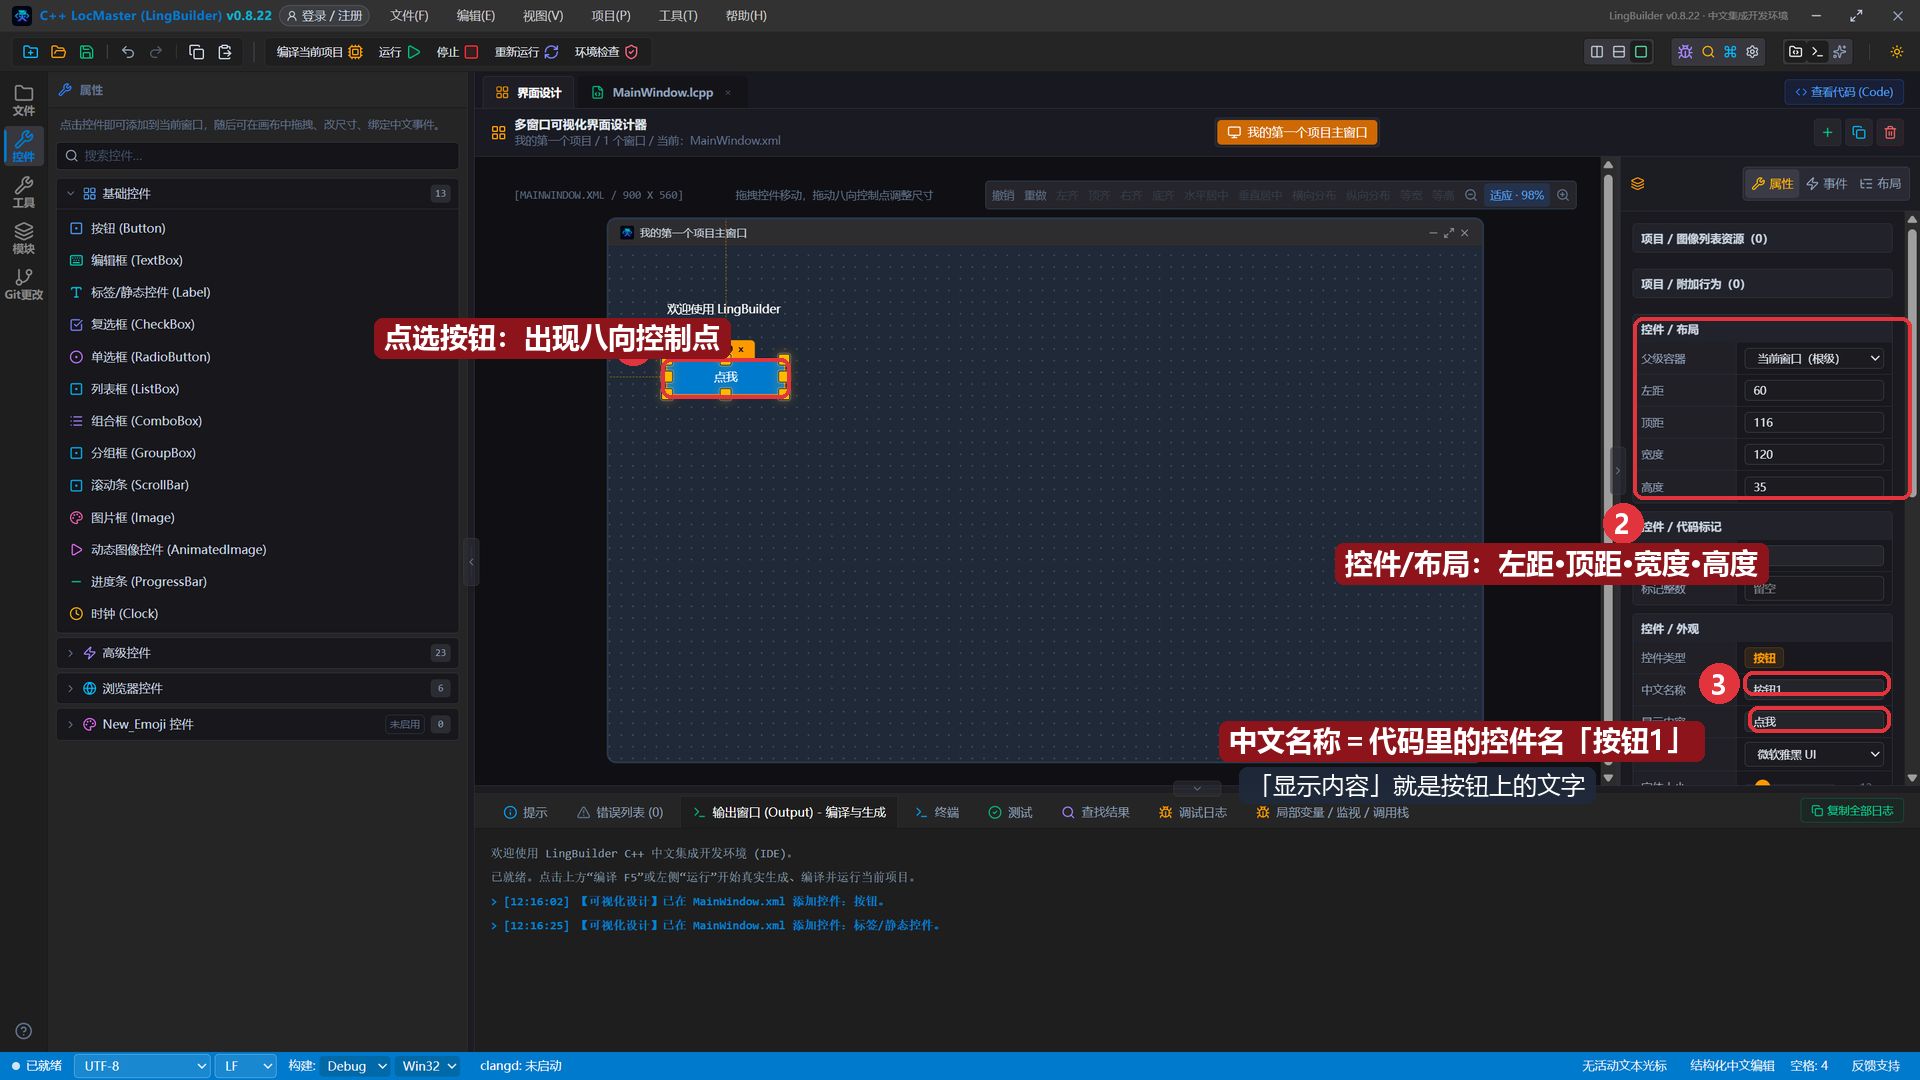Viewport: 1920px width, 1080px height.
Task: Click the green save icon
Action: pyautogui.click(x=86, y=52)
